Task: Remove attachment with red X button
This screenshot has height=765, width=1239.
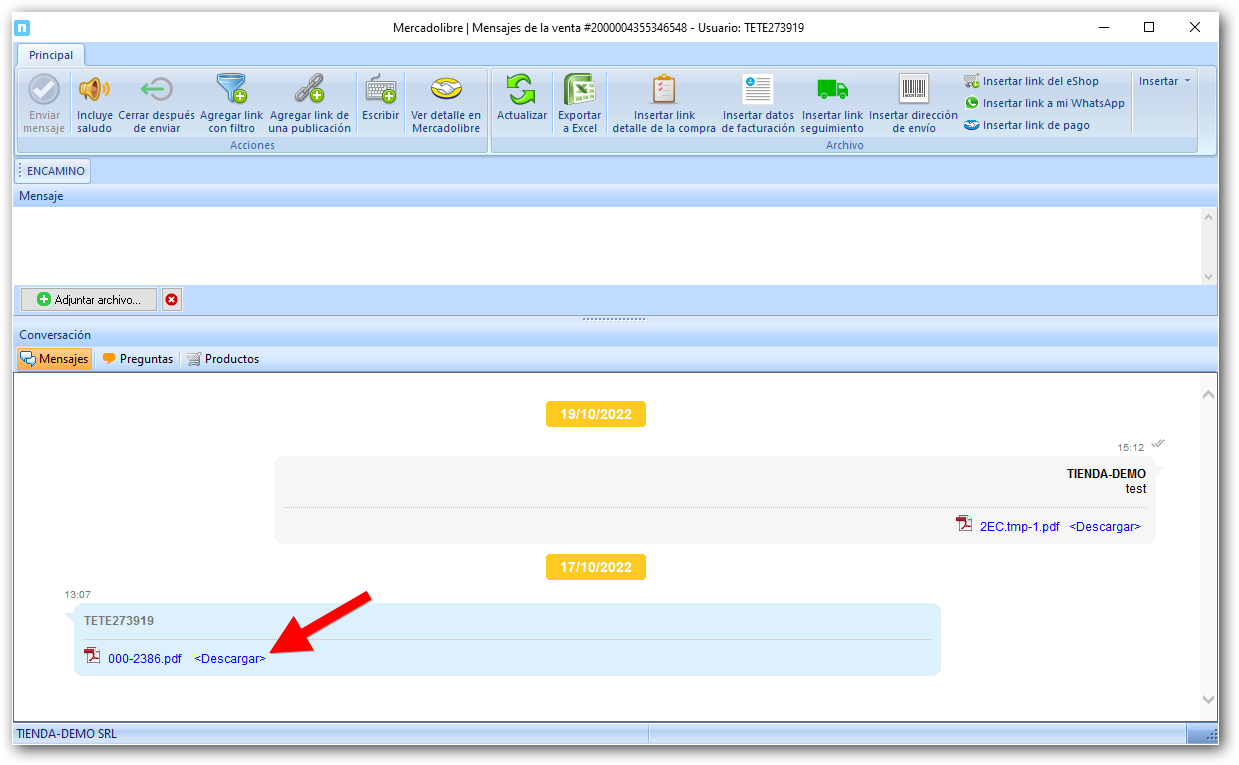Action: [172, 299]
